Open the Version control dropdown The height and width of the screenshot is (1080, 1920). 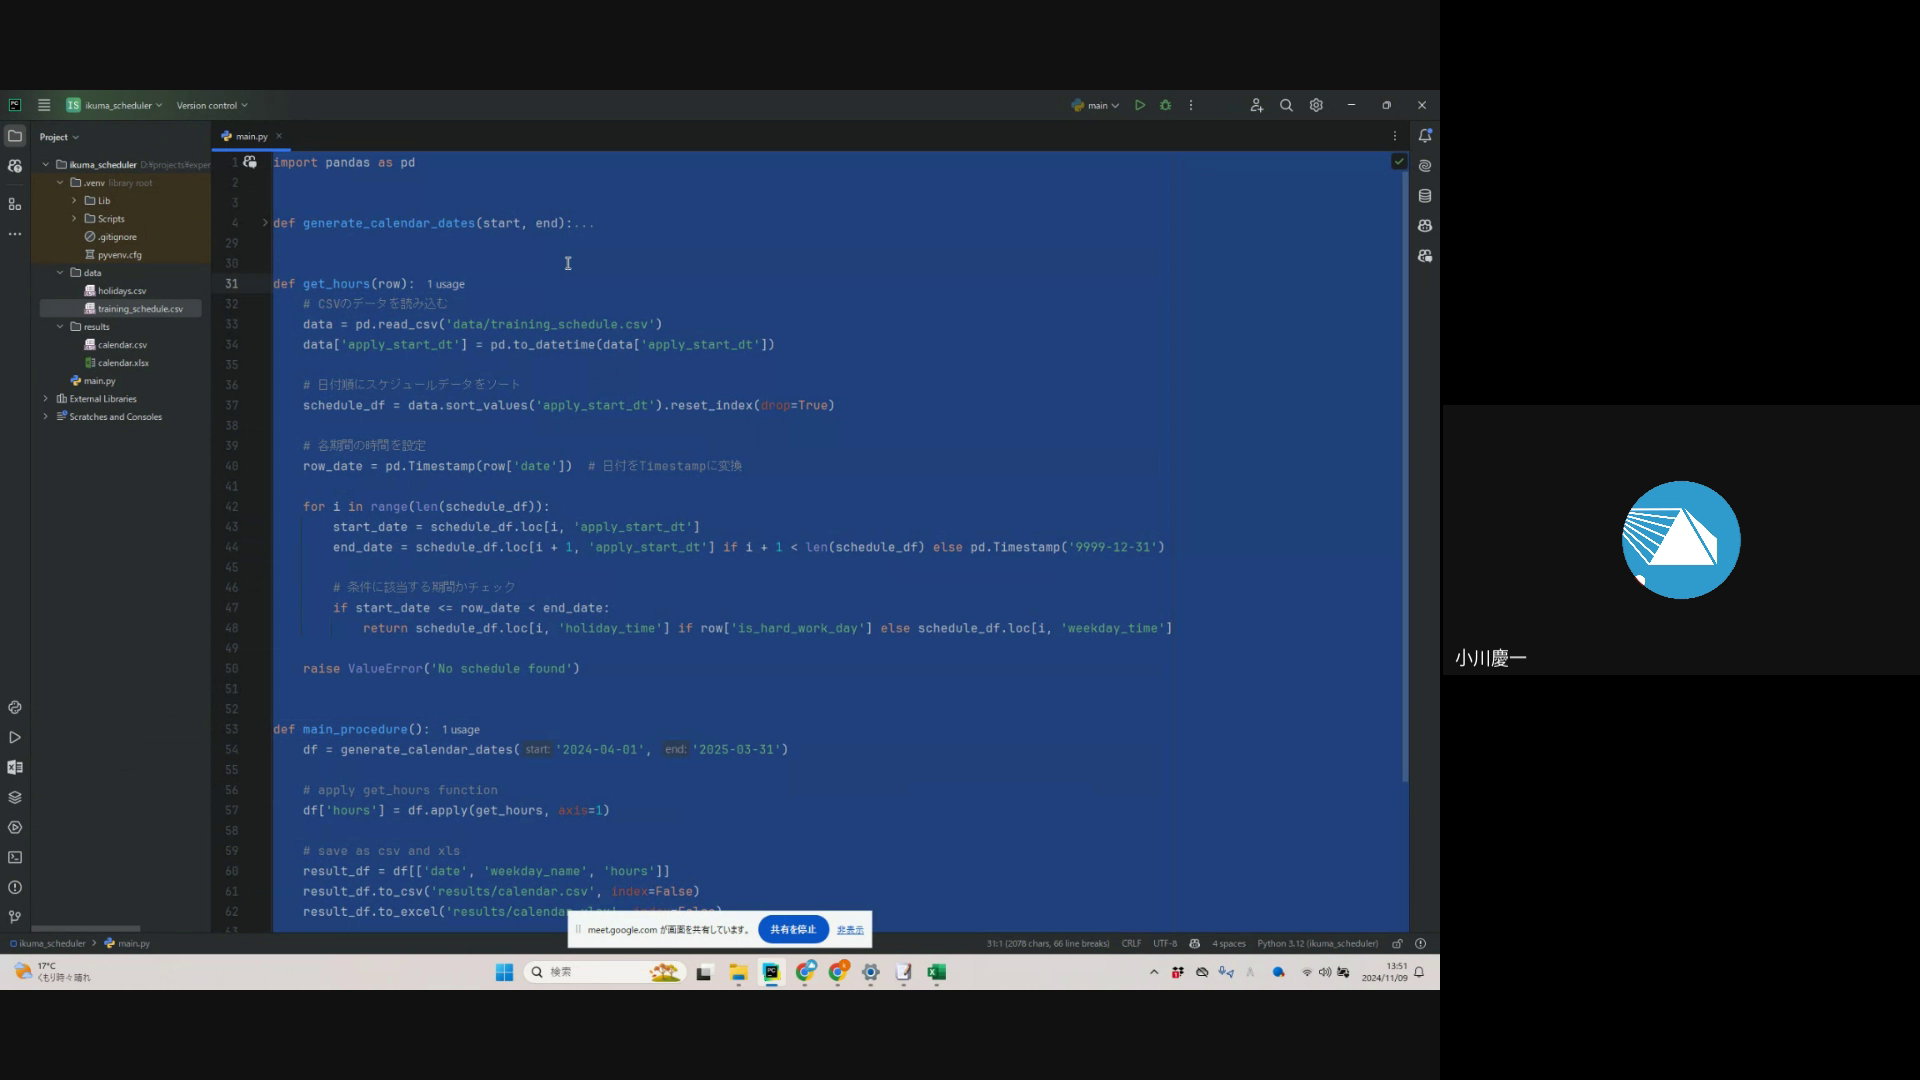click(211, 105)
